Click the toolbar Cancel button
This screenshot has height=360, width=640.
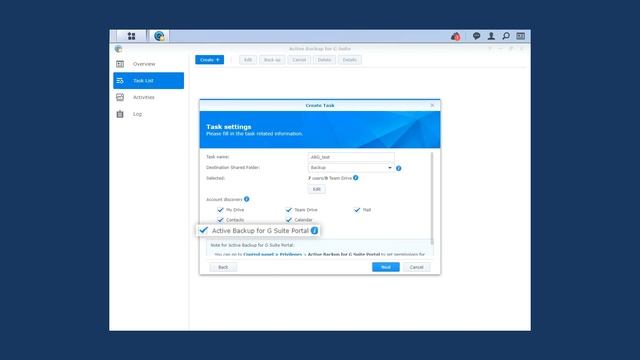(299, 60)
